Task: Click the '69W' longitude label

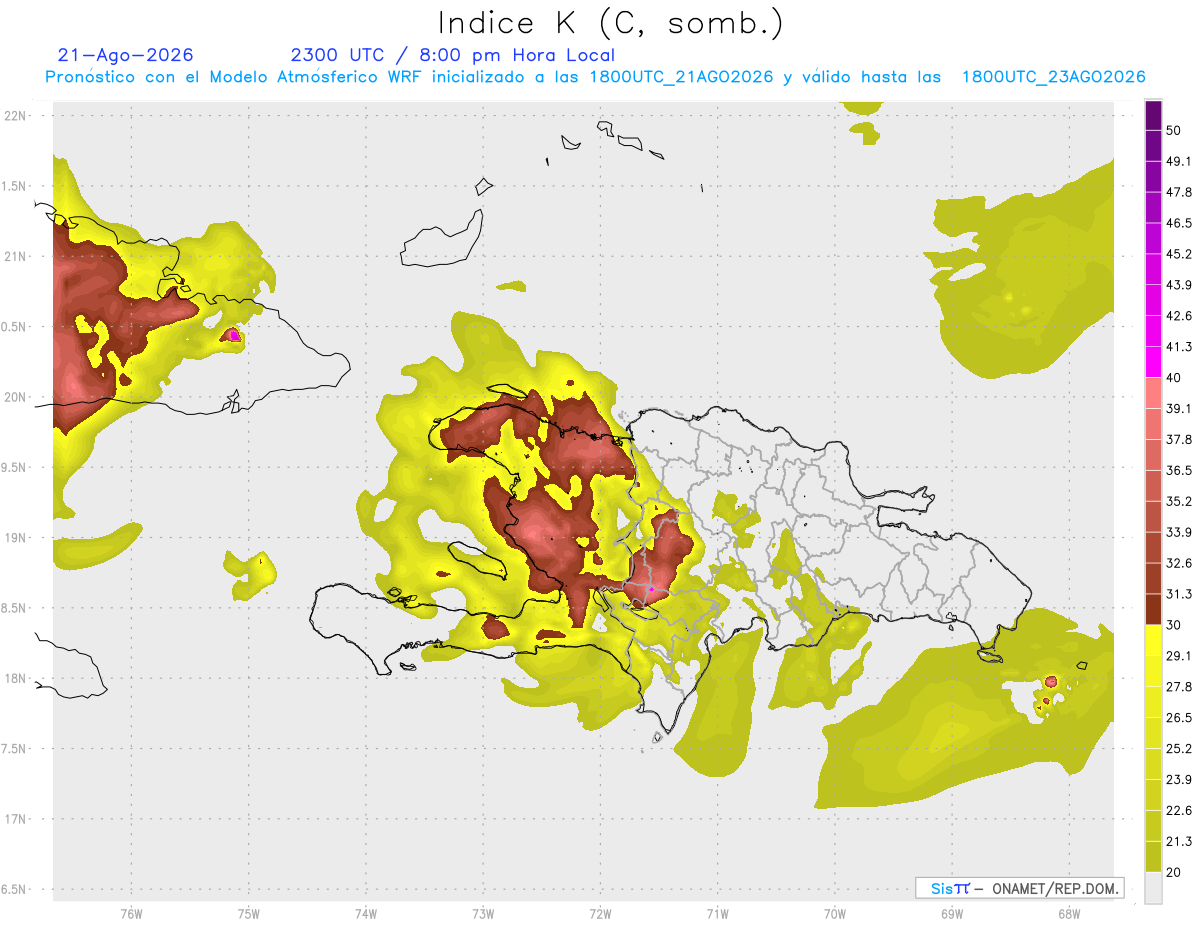Action: pyautogui.click(x=952, y=913)
